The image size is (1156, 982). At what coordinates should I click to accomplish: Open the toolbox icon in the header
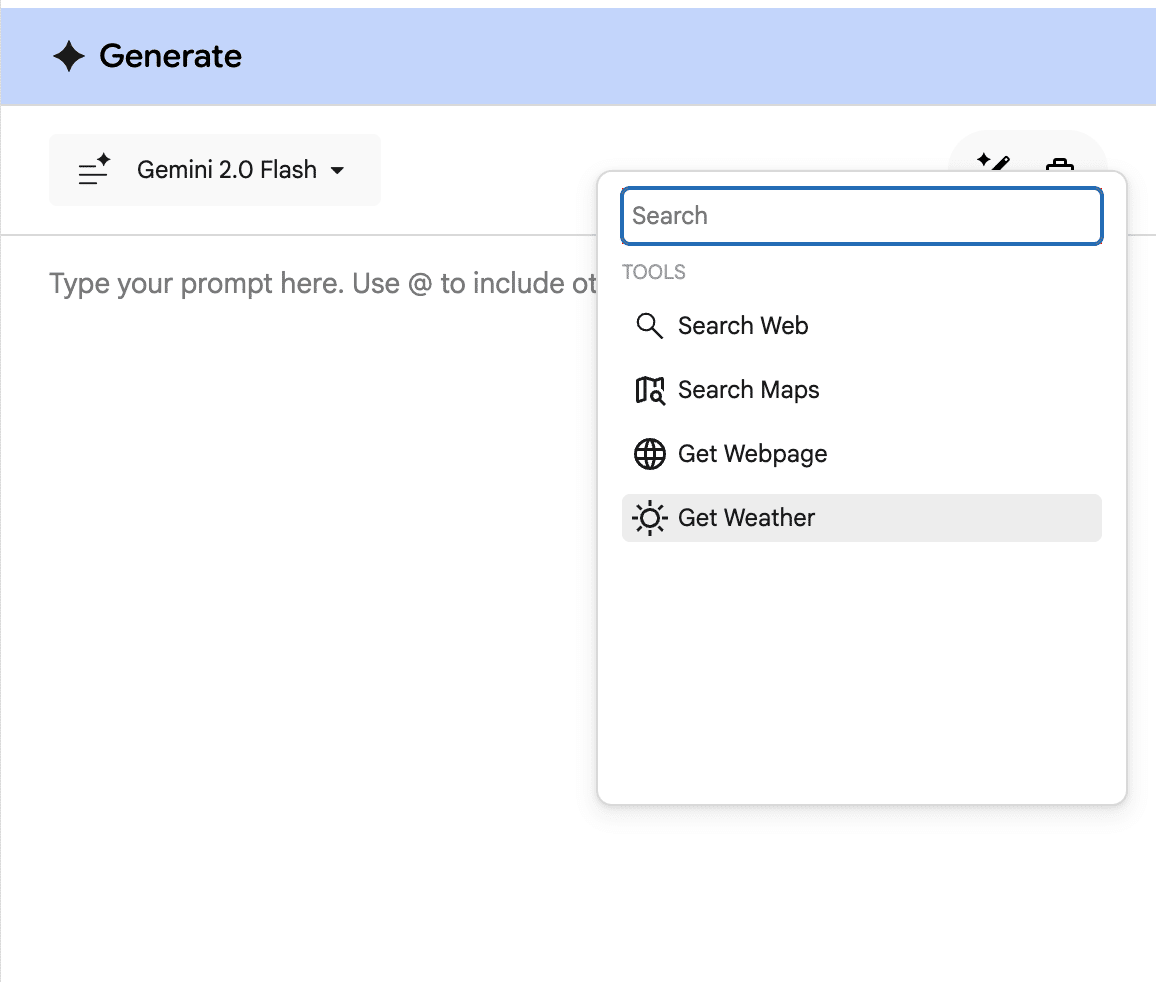click(1060, 167)
